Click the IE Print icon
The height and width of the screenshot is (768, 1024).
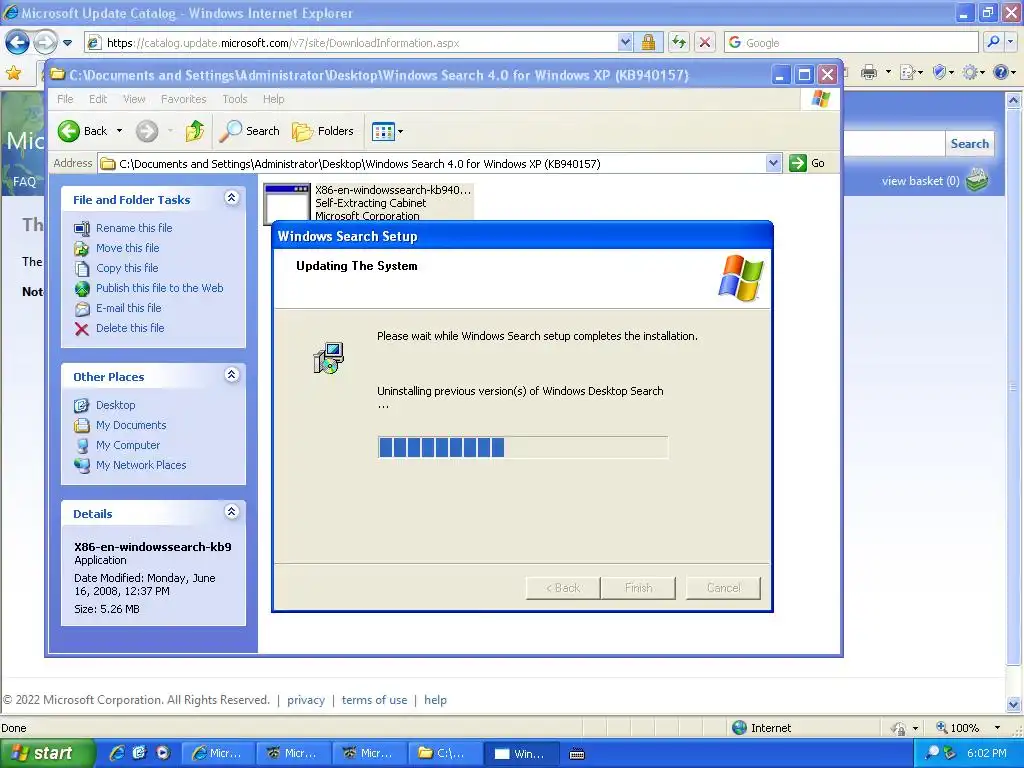(x=869, y=72)
